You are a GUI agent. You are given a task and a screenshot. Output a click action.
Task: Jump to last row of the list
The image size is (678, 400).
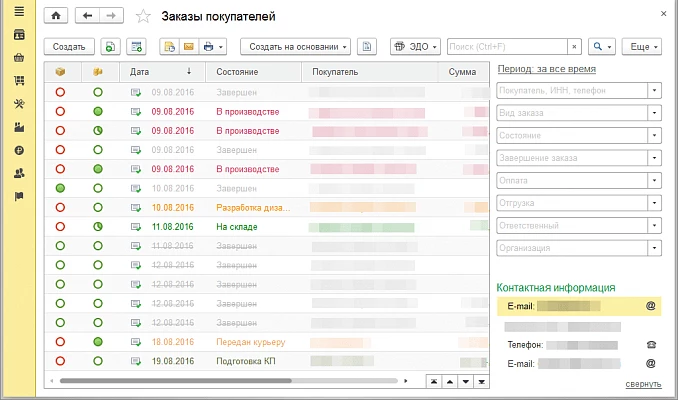(481, 382)
